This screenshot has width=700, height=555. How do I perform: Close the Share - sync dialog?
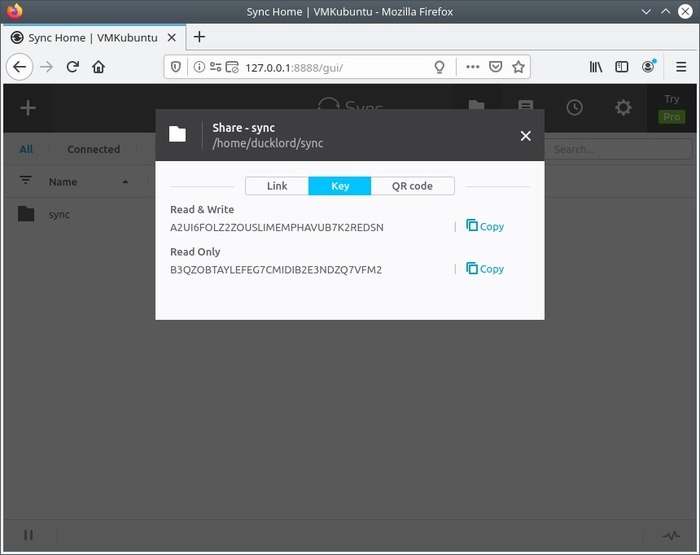[x=525, y=136]
